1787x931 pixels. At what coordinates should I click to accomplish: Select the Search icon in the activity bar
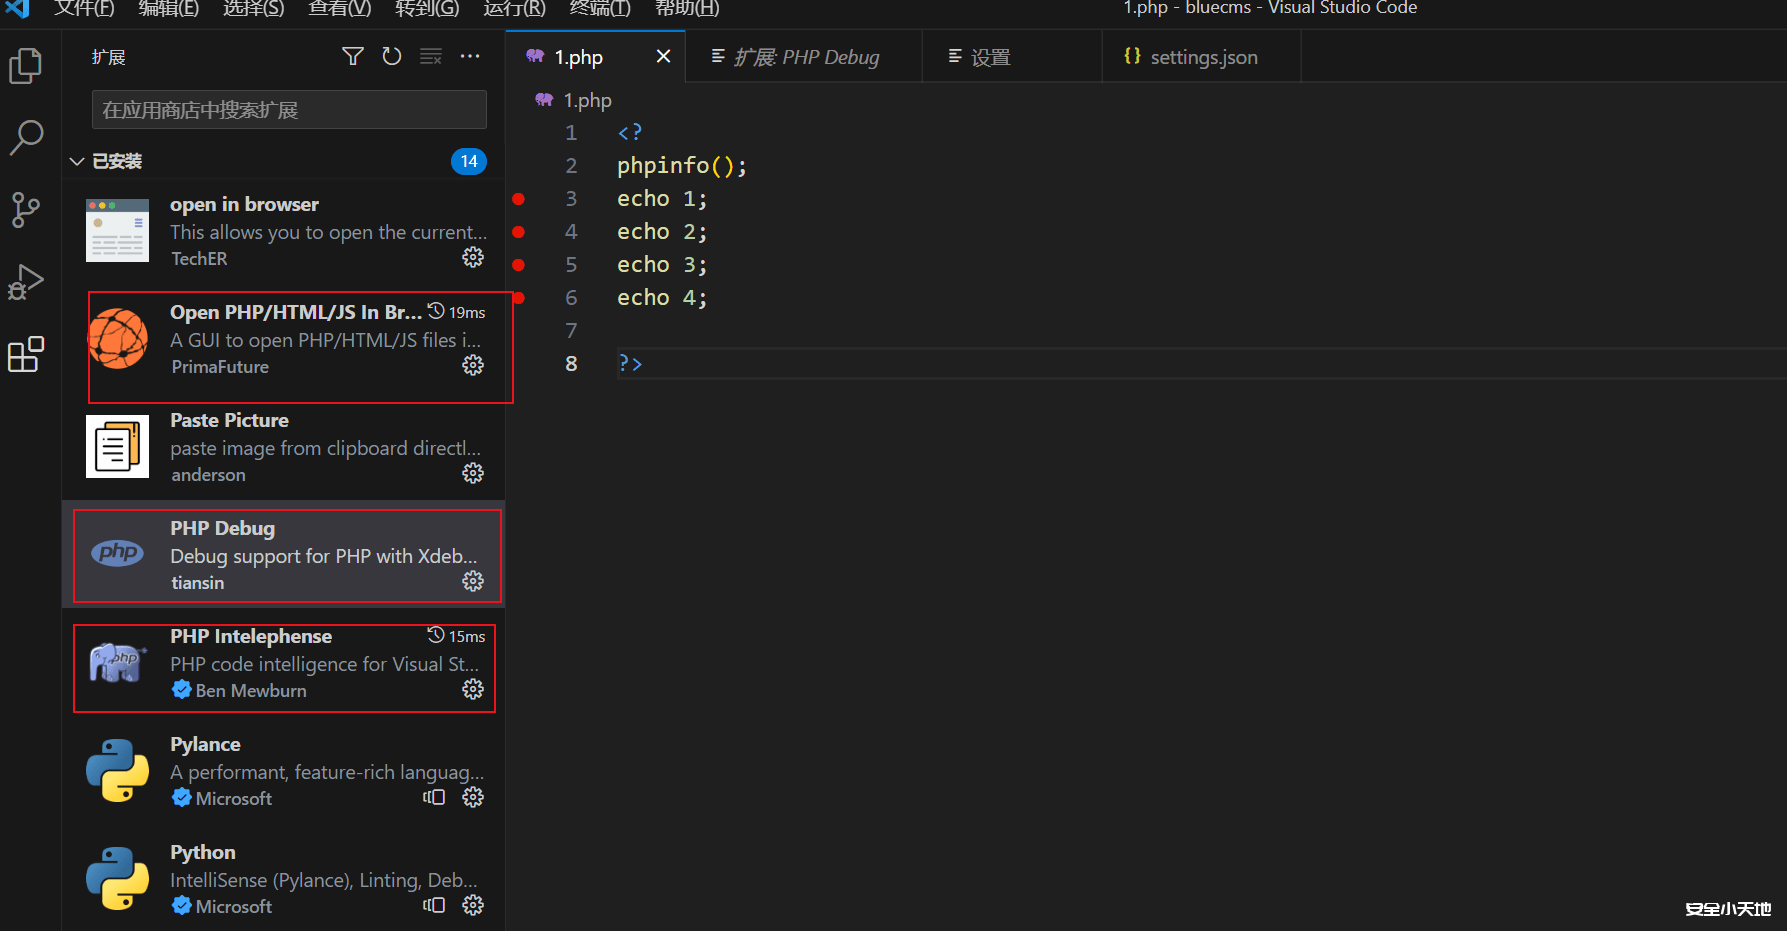coord(25,138)
